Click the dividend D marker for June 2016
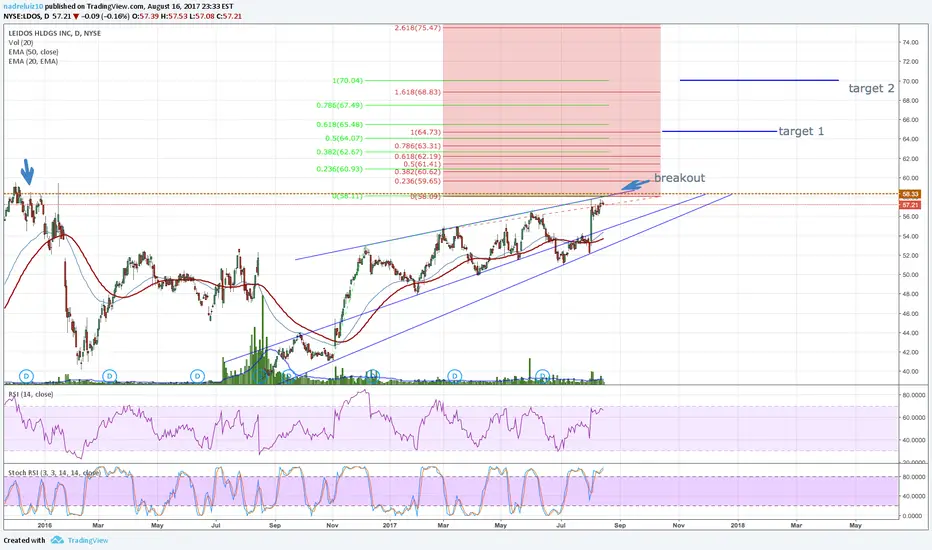The image size is (932, 550). click(197, 376)
